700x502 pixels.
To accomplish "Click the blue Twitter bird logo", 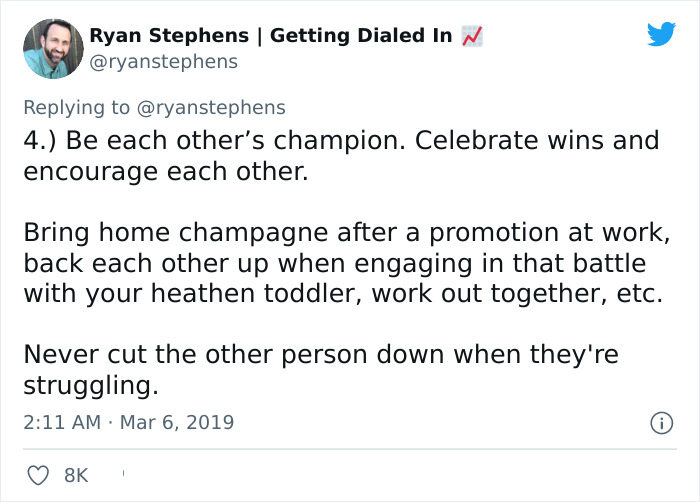I will 661,35.
